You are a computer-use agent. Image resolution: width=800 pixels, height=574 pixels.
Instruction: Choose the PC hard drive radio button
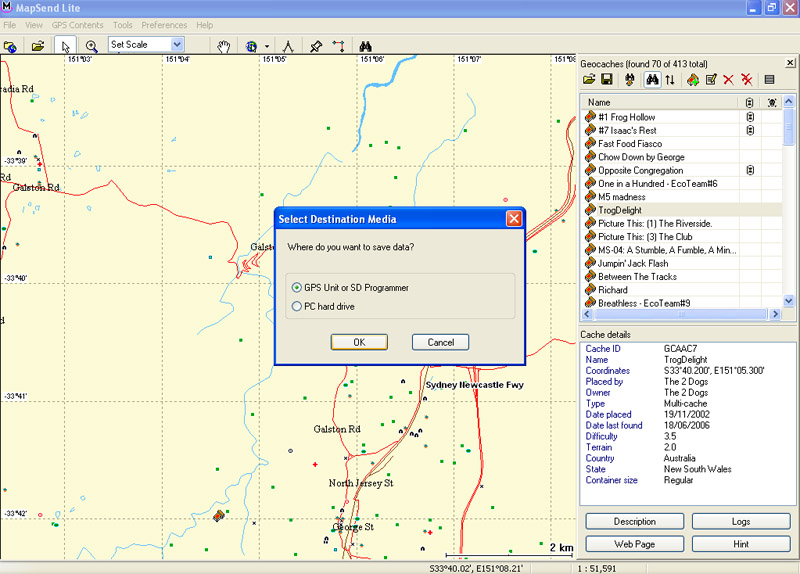[x=296, y=306]
